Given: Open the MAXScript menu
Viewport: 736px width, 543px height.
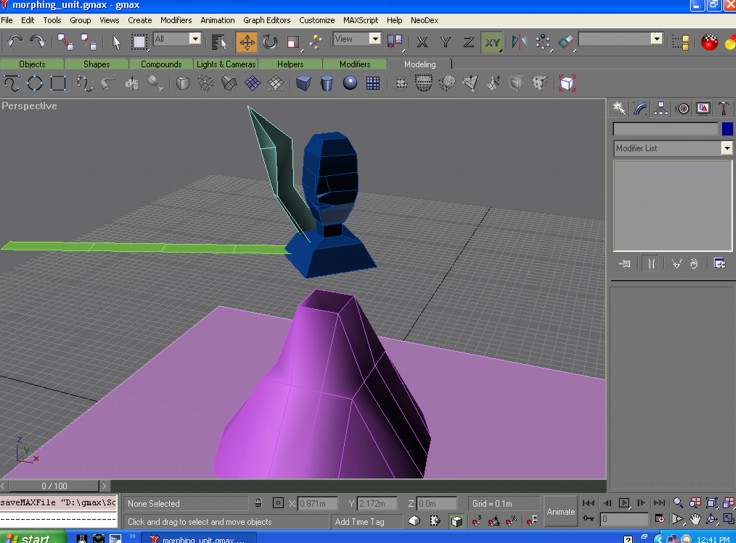Looking at the screenshot, I should (360, 20).
